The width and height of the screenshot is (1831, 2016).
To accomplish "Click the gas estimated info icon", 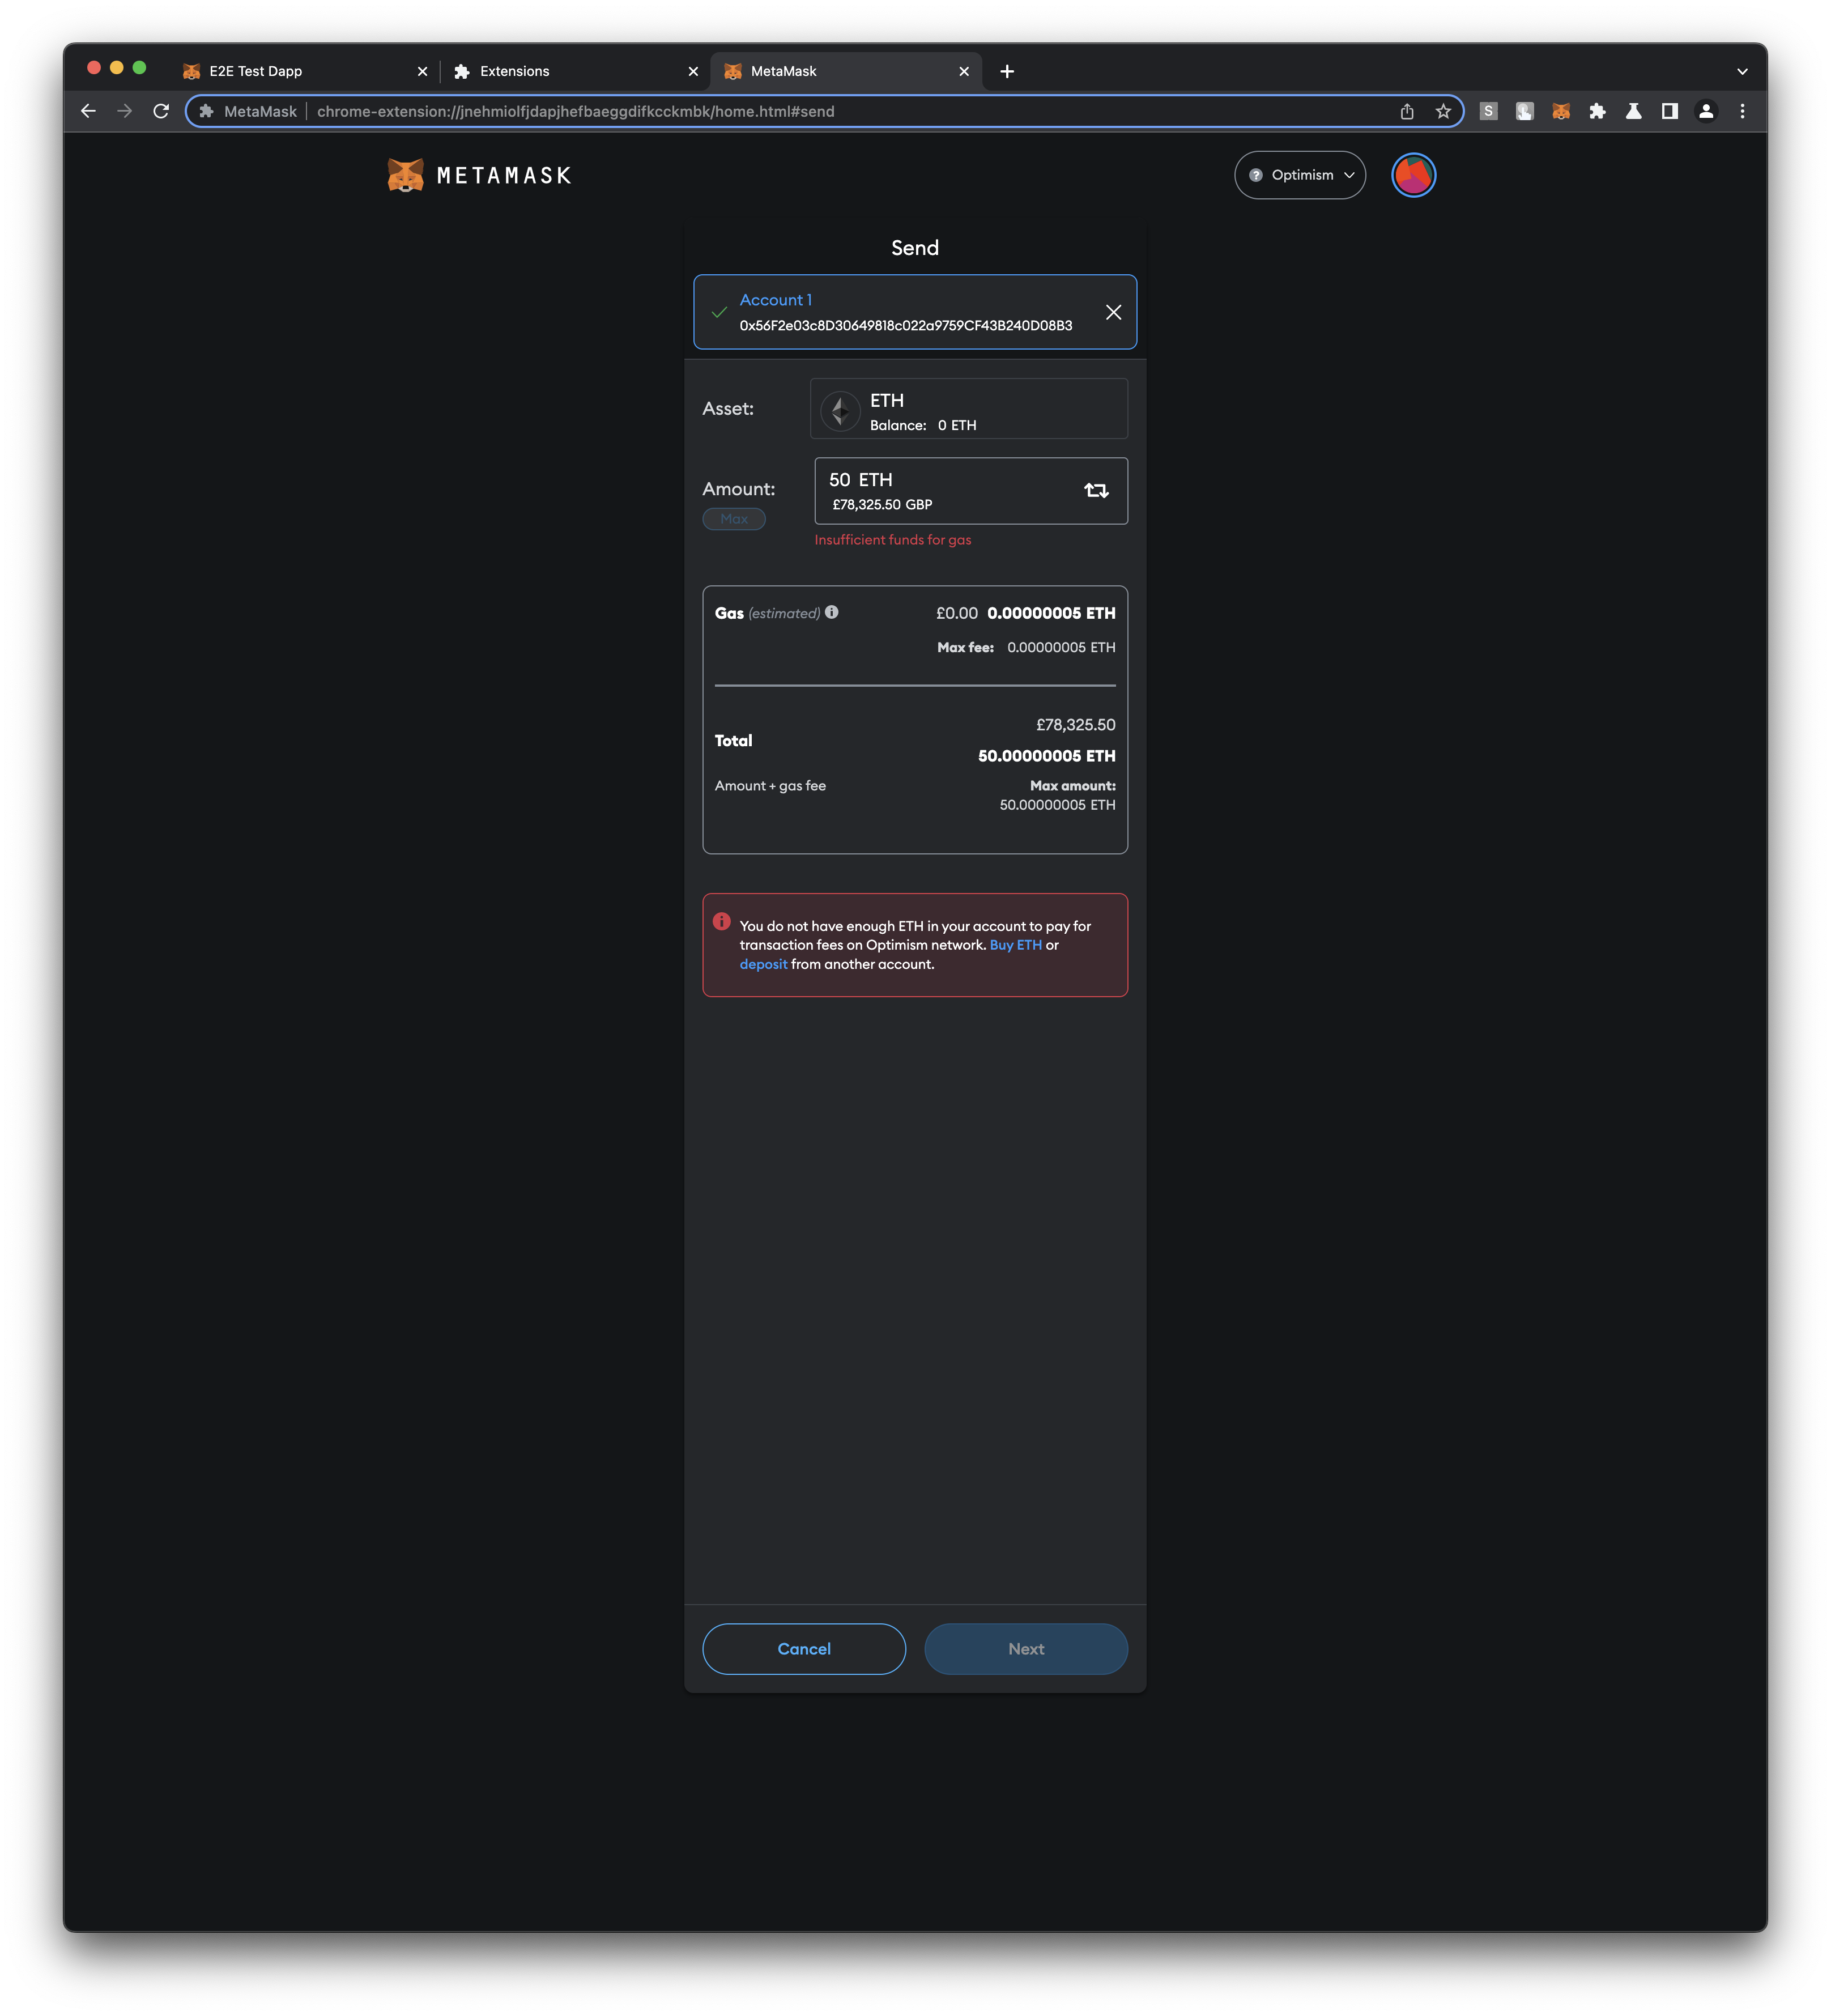I will [833, 613].
